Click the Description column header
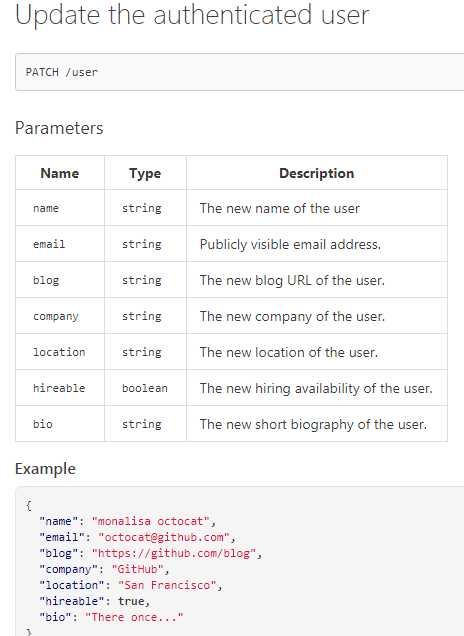Image resolution: width=464 pixels, height=636 pixels. [317, 173]
